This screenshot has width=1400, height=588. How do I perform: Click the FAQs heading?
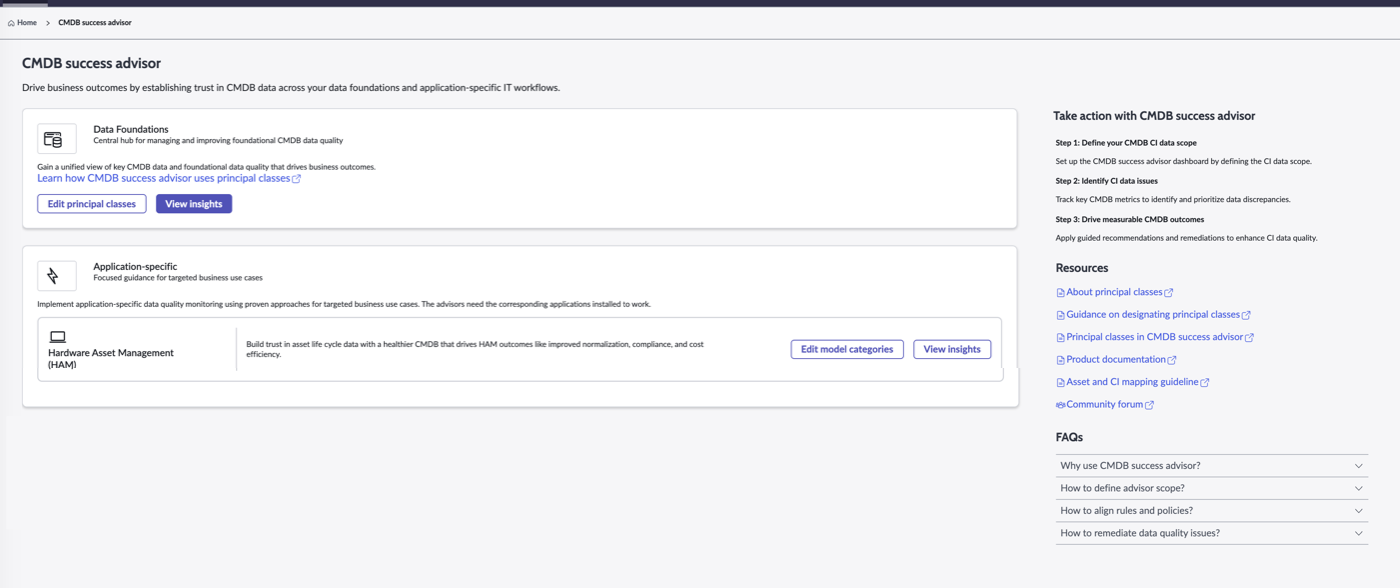(x=1069, y=437)
